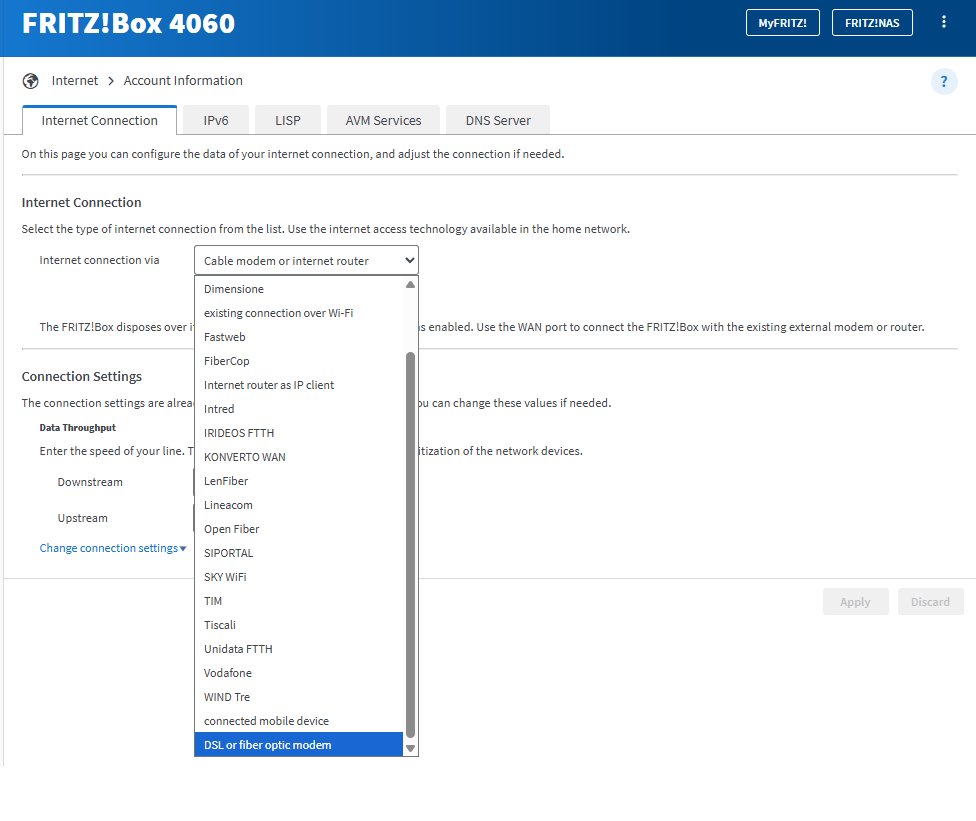Screen dimensions: 976x821
Task: Switch to the LISP tab
Action: pyautogui.click(x=287, y=120)
